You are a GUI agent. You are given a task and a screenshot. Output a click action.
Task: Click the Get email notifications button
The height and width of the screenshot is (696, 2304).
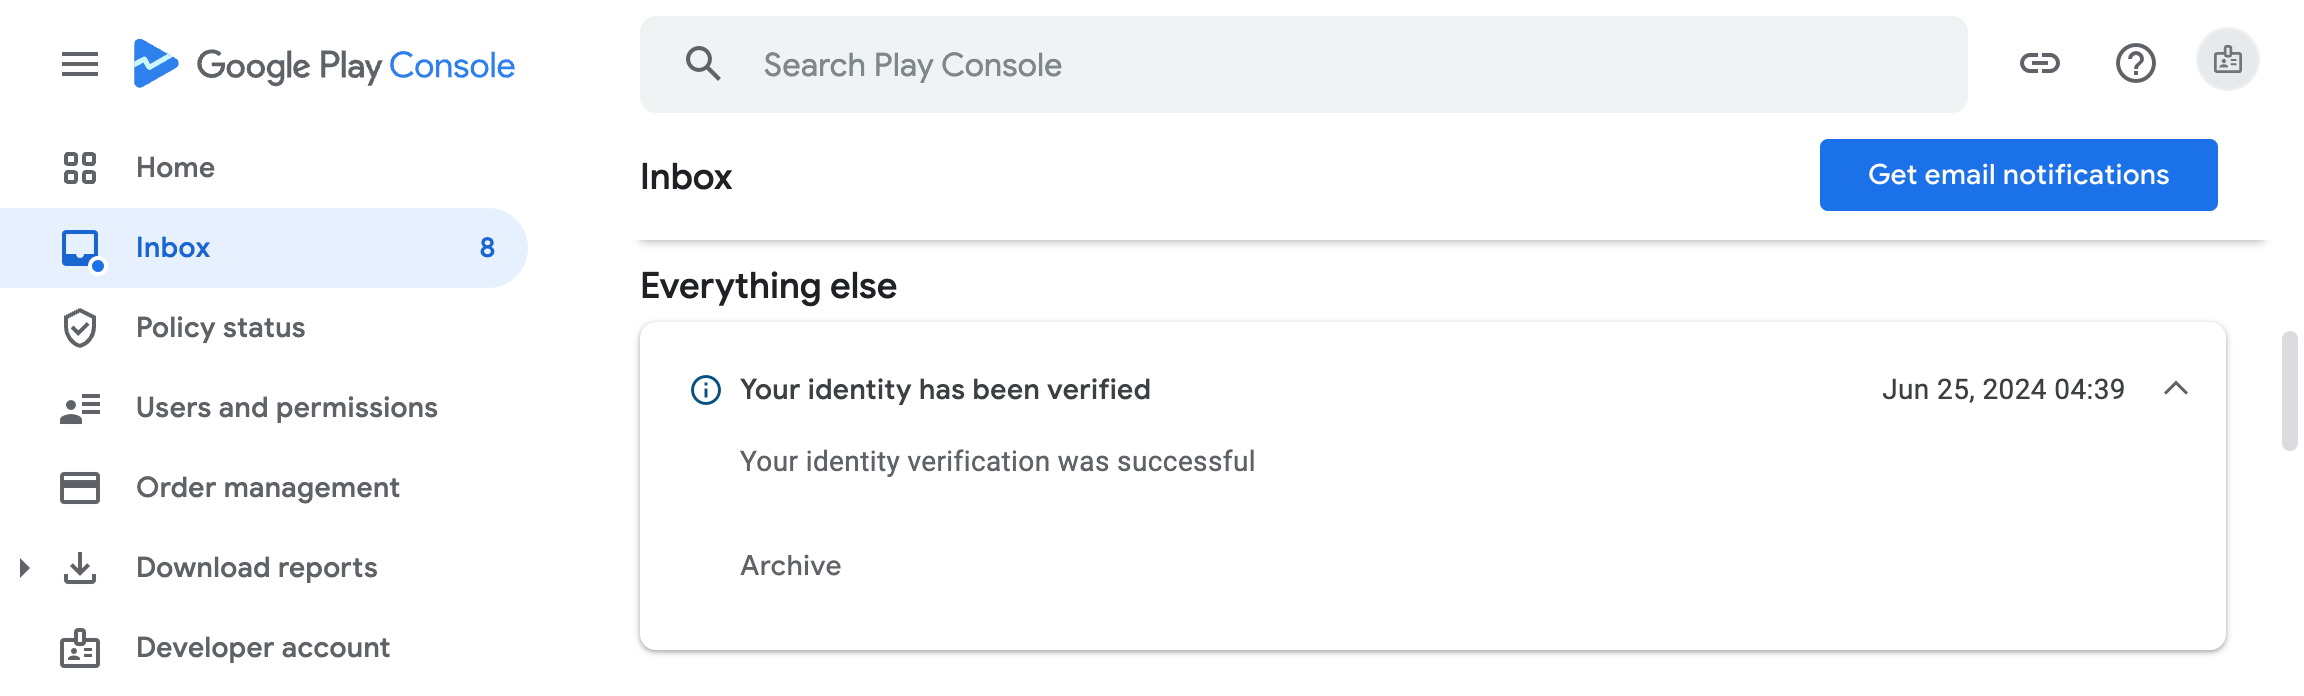tap(2018, 174)
